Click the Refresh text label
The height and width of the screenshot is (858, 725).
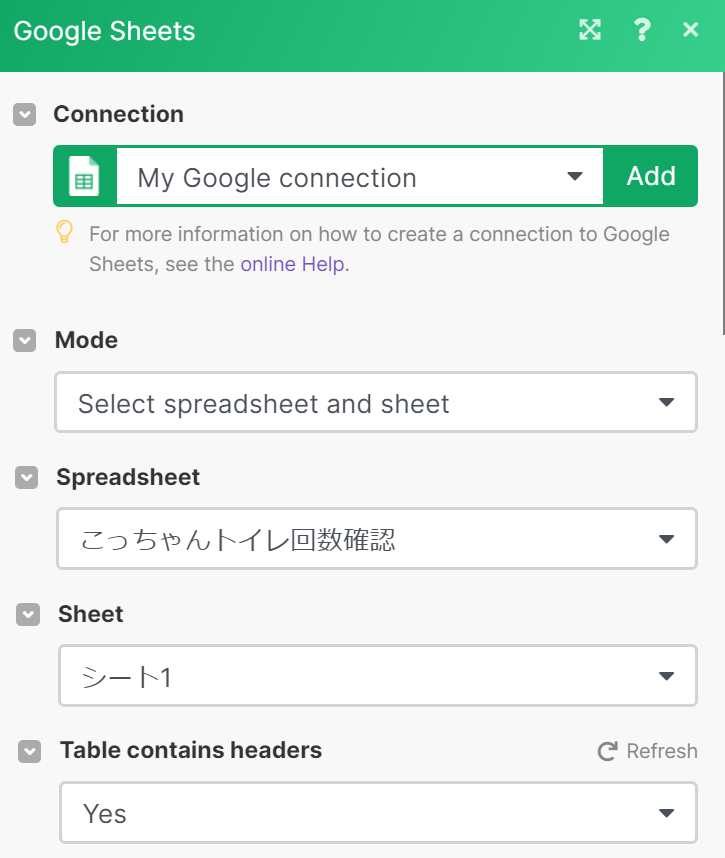(662, 751)
